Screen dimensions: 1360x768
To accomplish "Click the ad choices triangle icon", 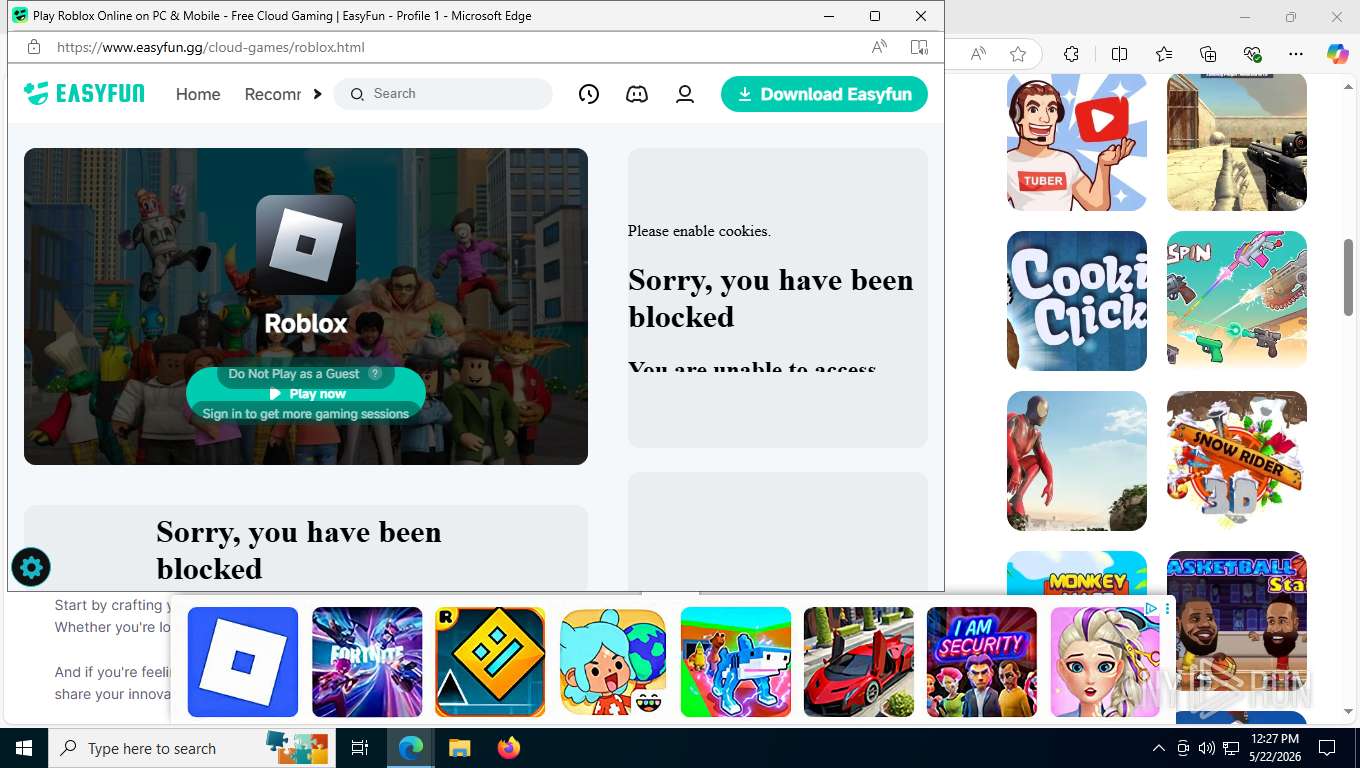I will coord(1151,608).
